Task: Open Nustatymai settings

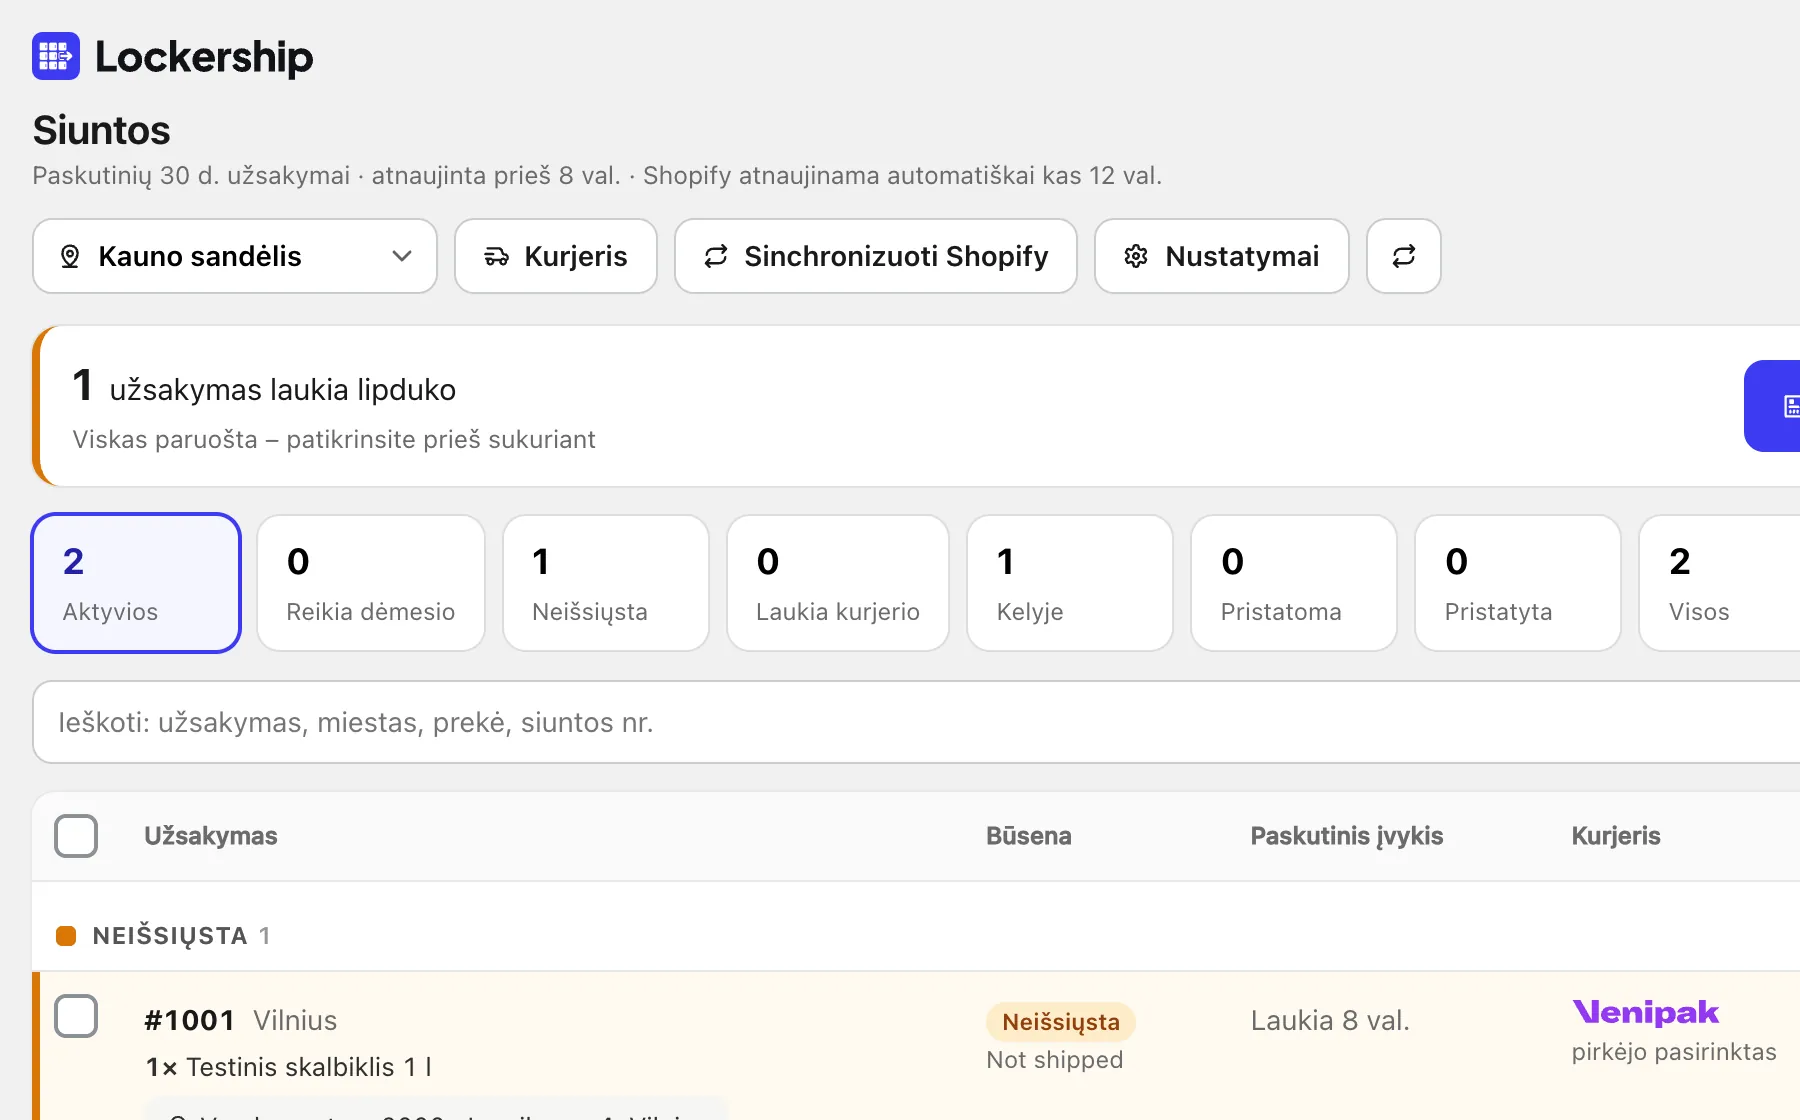Action: 1222,256
